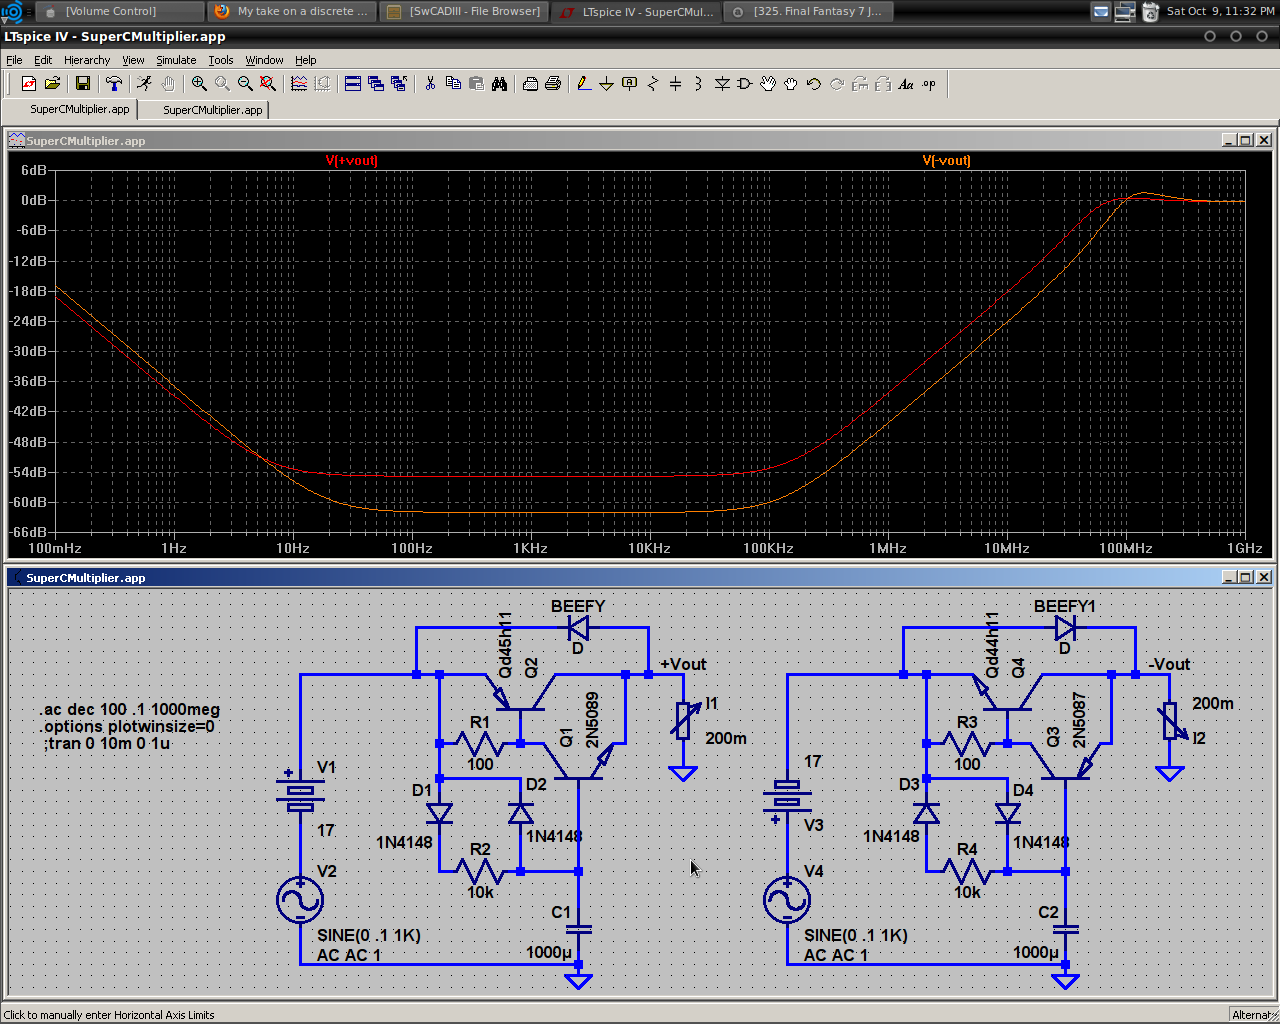Image resolution: width=1280 pixels, height=1024 pixels.
Task: Open the Simulate menu
Action: pyautogui.click(x=176, y=60)
